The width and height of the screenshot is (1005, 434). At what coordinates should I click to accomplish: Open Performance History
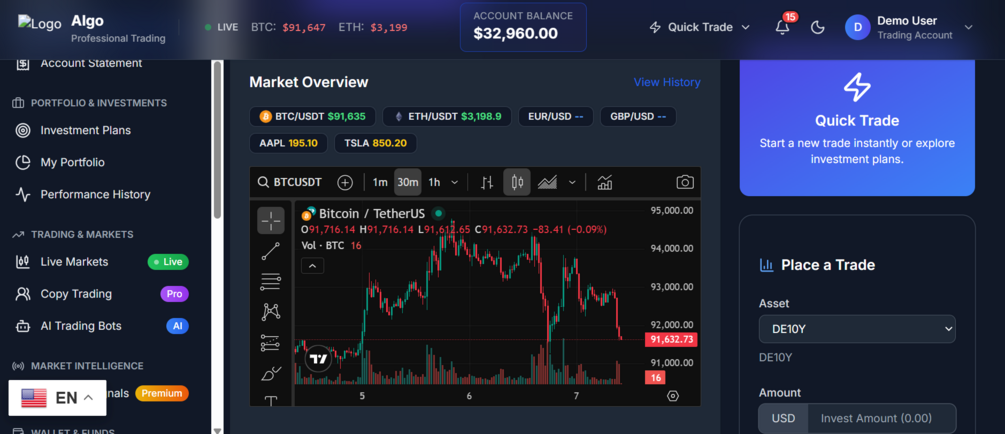[95, 194]
